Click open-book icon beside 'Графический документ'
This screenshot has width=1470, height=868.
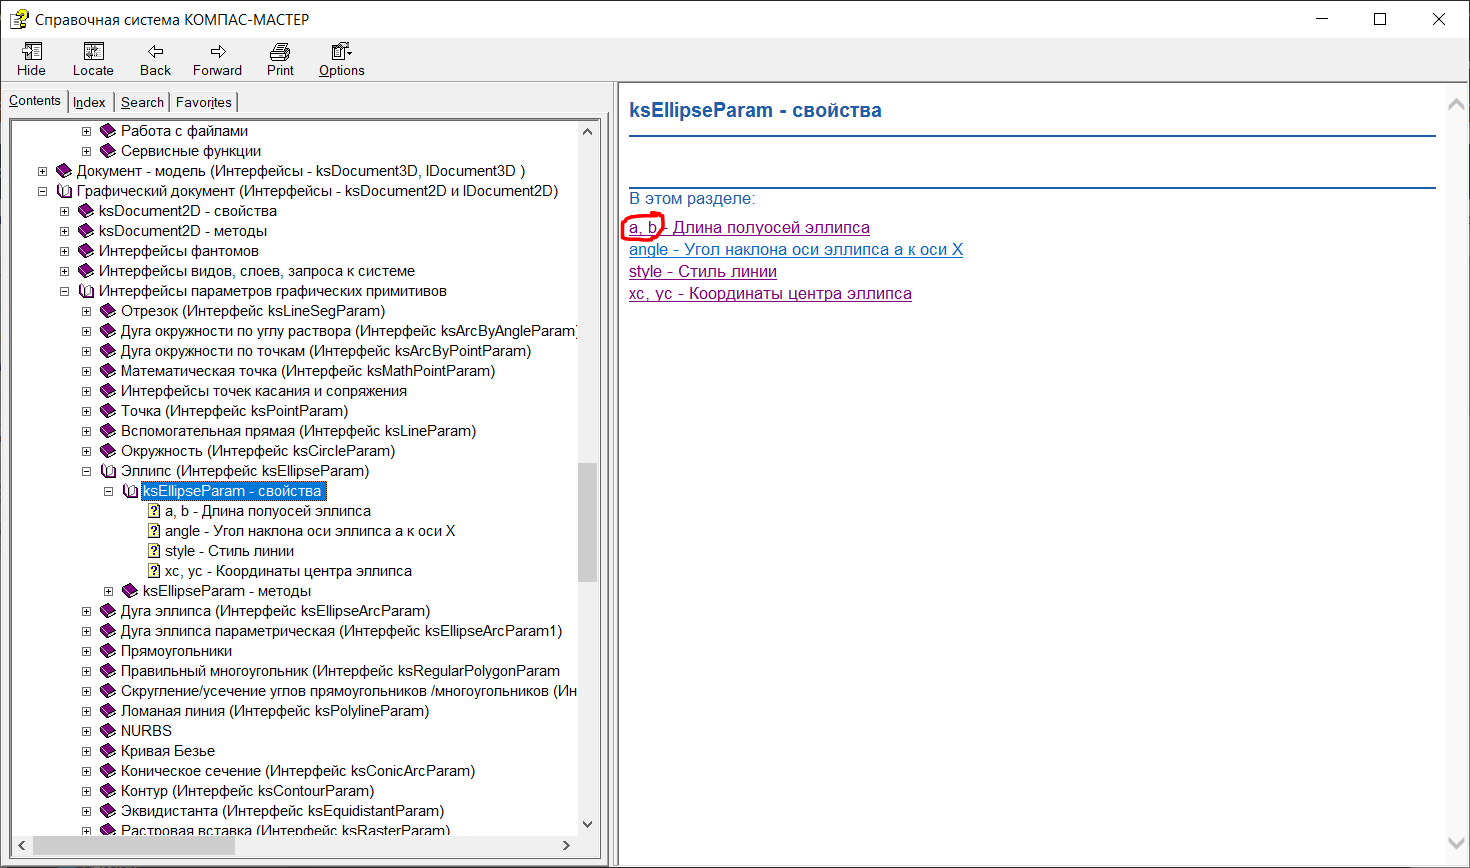[x=64, y=191]
